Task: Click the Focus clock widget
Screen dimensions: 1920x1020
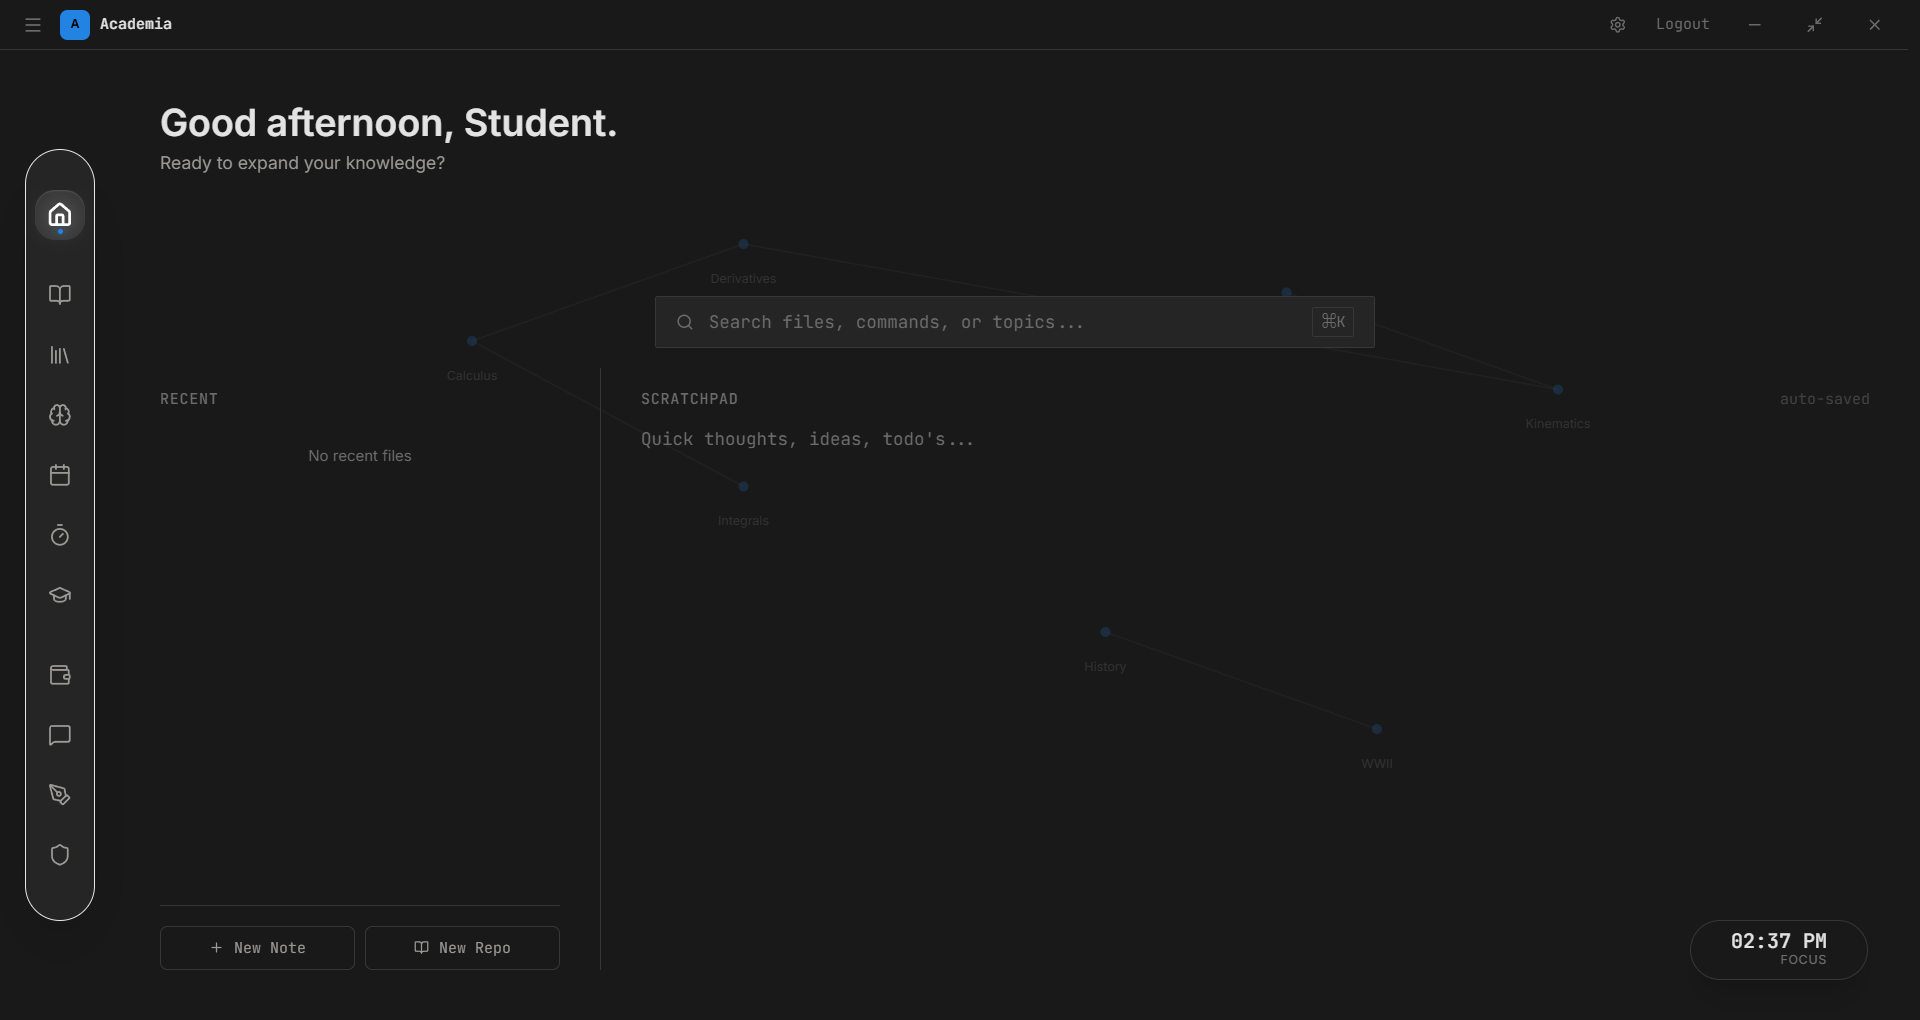Action: click(x=1778, y=949)
